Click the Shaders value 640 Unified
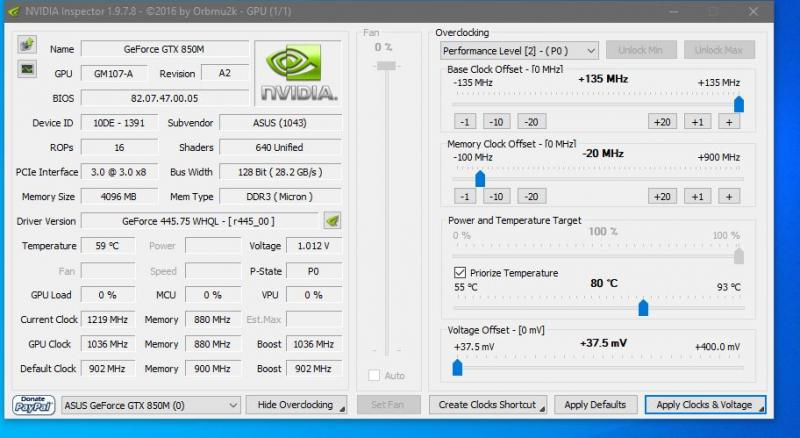 pos(280,148)
